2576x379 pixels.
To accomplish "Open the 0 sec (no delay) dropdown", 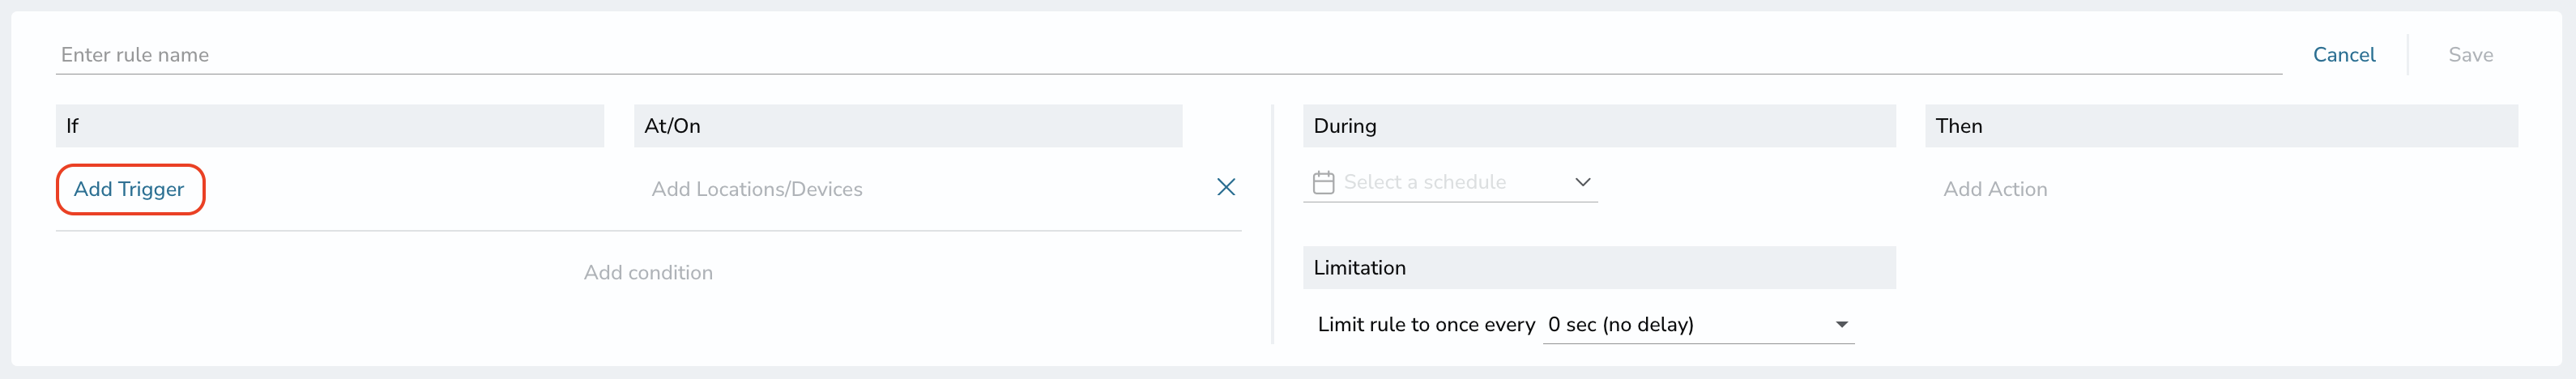I will pos(1698,324).
